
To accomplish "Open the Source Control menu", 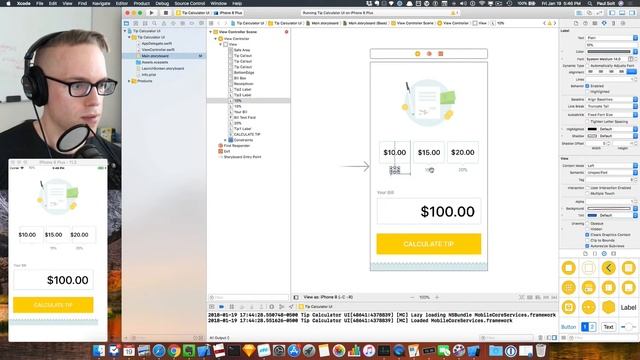I will [x=189, y=3].
